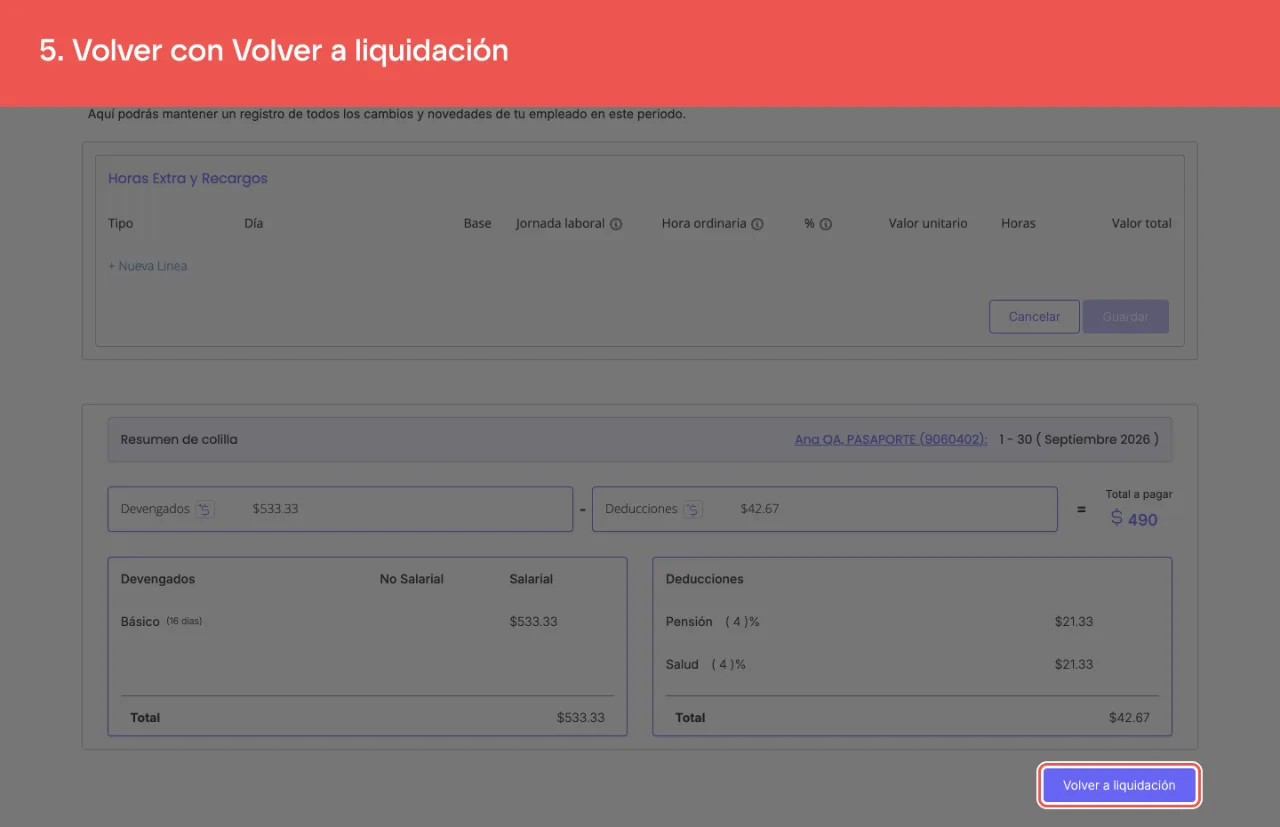Image resolution: width=1280 pixels, height=827 pixels.
Task: Click the Devengados $533.33 summary box
Action: point(340,509)
